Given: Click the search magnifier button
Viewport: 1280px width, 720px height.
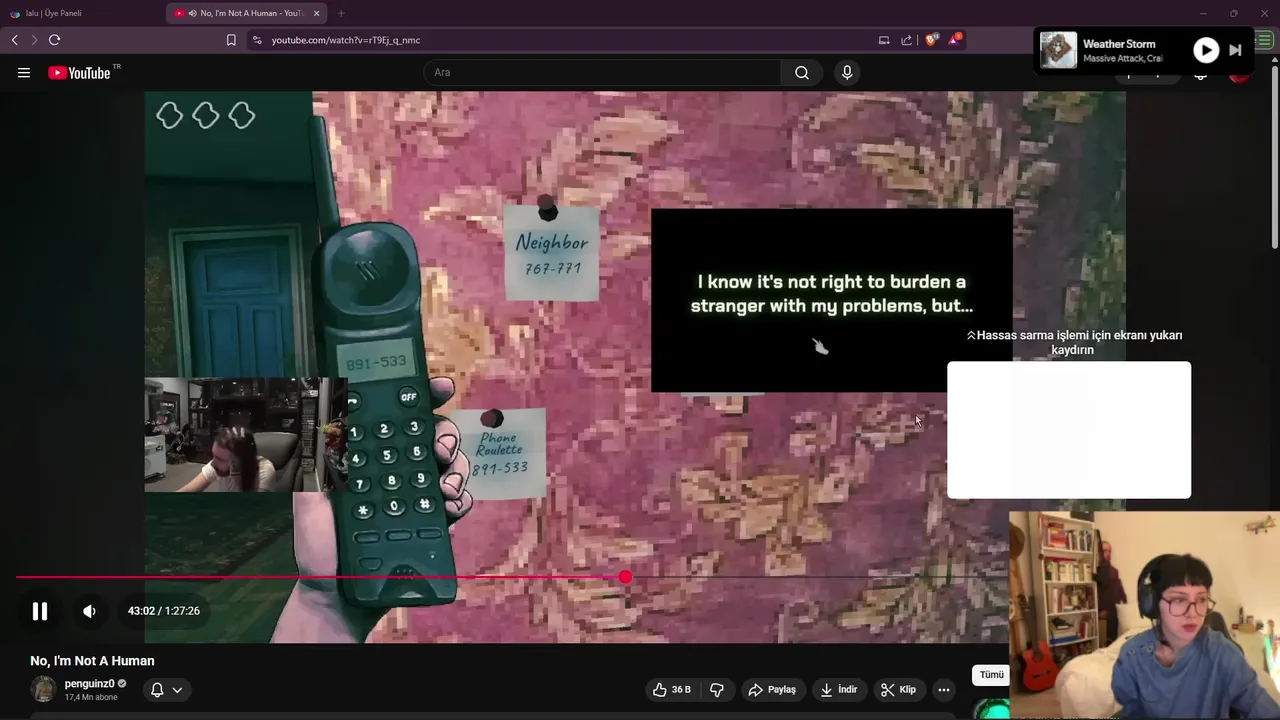Looking at the screenshot, I should [x=802, y=72].
